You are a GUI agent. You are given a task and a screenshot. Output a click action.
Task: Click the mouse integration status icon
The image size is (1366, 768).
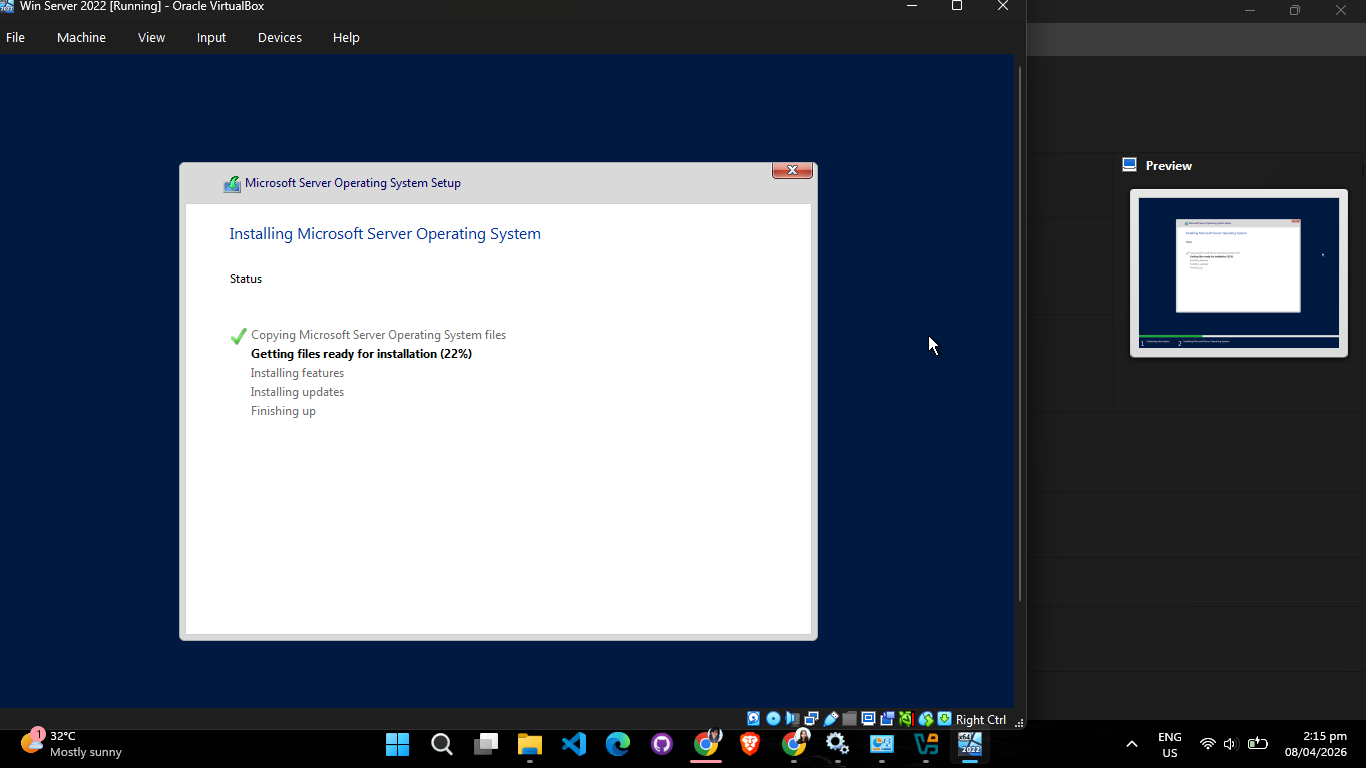point(926,719)
